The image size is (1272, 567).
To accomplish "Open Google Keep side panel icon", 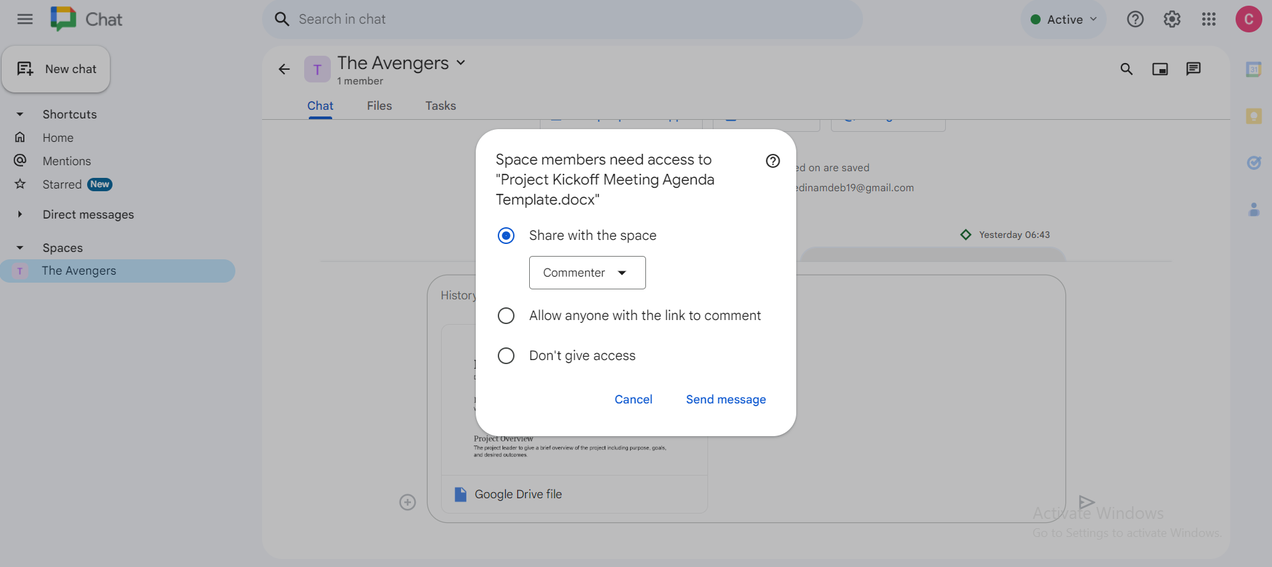I will point(1253,116).
